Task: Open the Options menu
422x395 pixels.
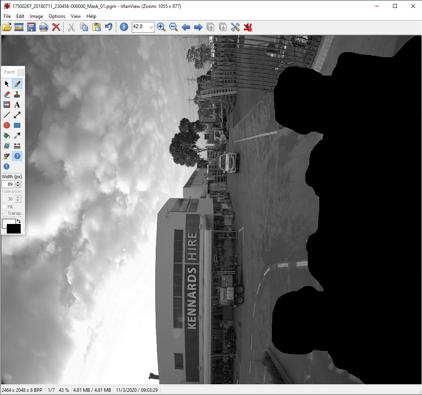Action: tap(57, 16)
